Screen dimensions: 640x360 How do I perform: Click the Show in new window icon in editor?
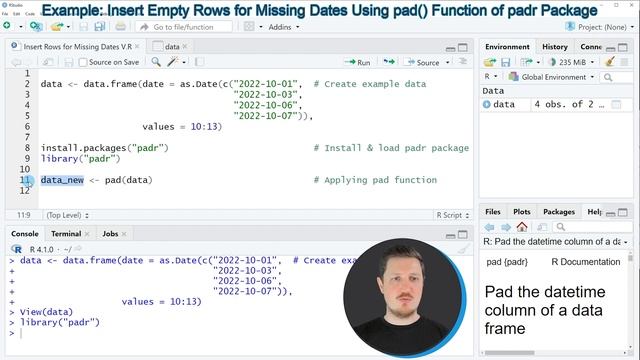[x=48, y=62]
